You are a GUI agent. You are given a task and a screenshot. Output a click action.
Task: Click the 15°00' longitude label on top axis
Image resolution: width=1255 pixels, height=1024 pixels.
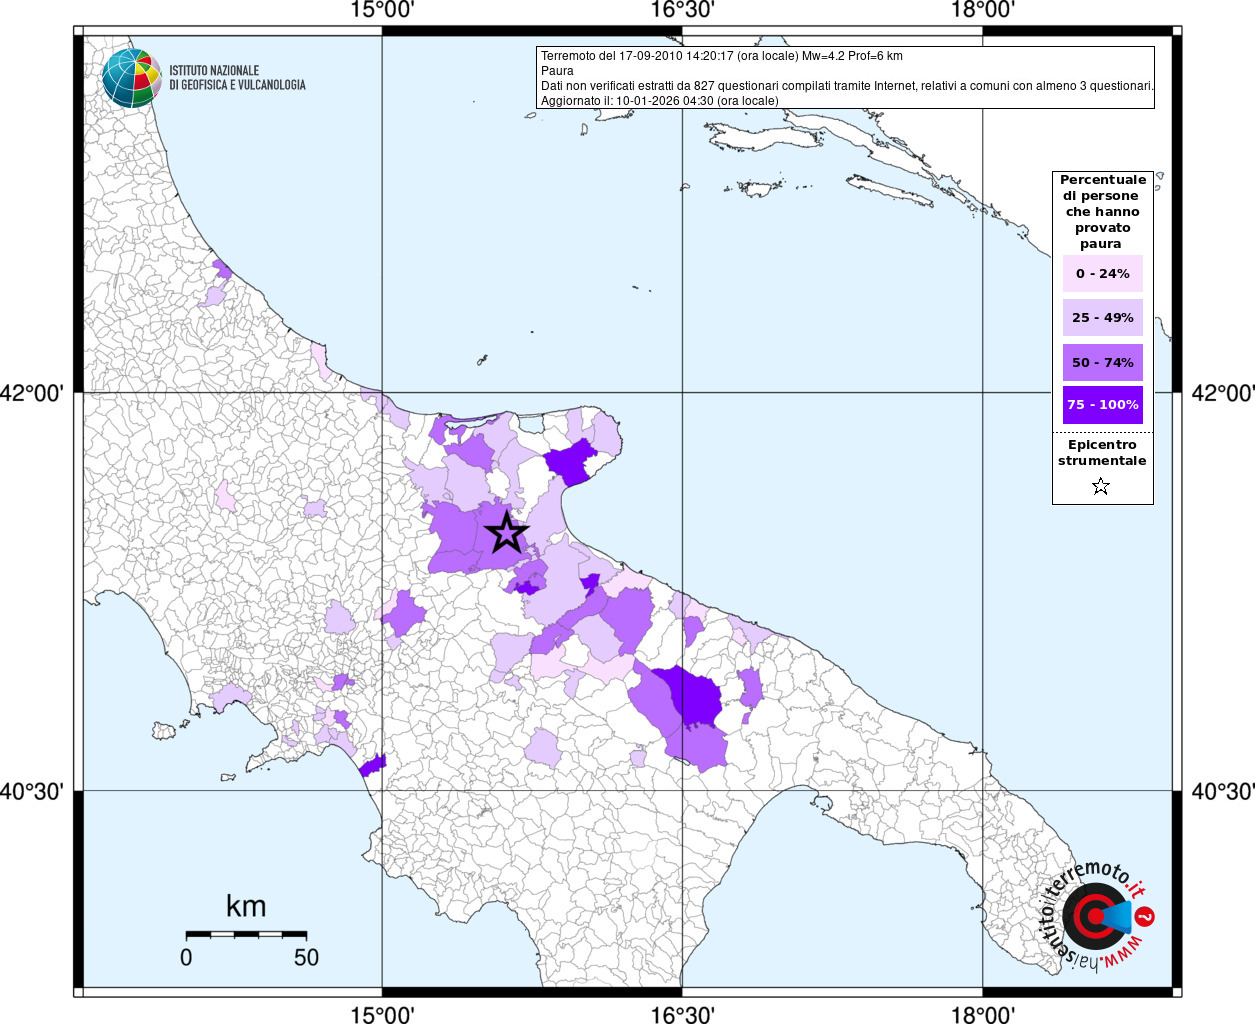coord(382,11)
